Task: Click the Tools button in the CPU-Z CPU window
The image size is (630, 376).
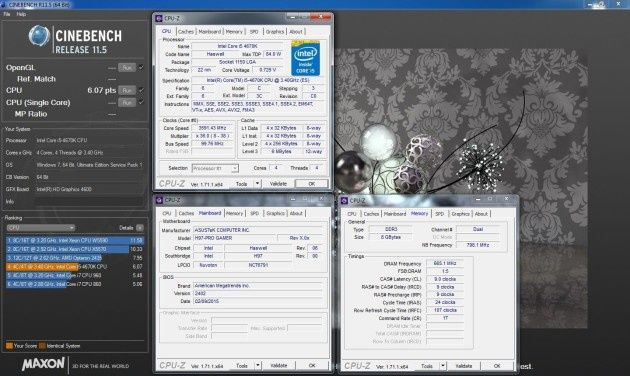Action: point(241,184)
